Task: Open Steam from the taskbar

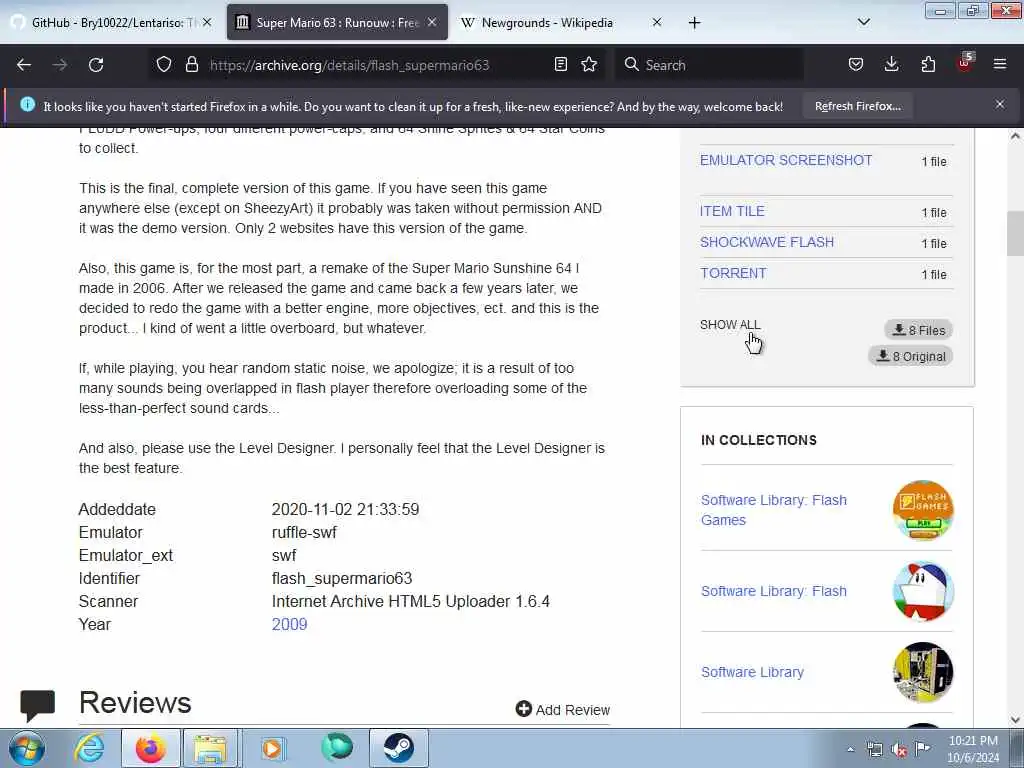Action: [x=398, y=748]
